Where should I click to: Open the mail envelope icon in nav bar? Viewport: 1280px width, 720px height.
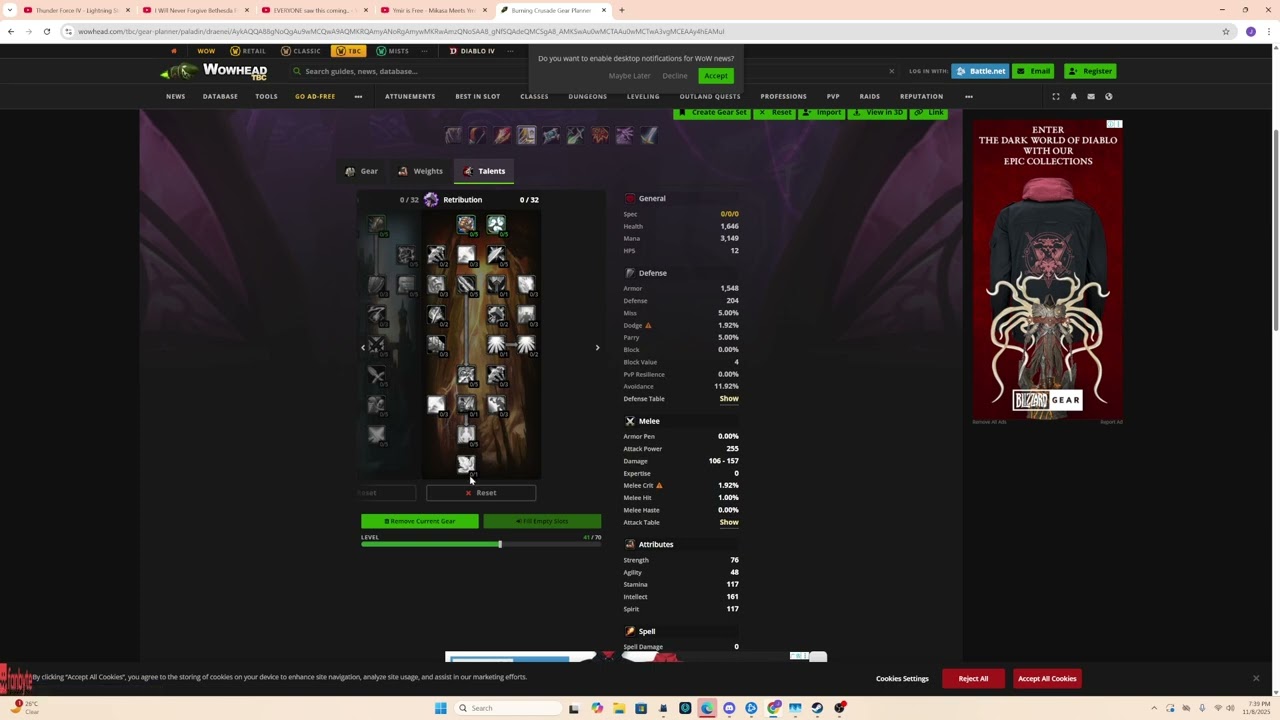pyautogui.click(x=1091, y=96)
